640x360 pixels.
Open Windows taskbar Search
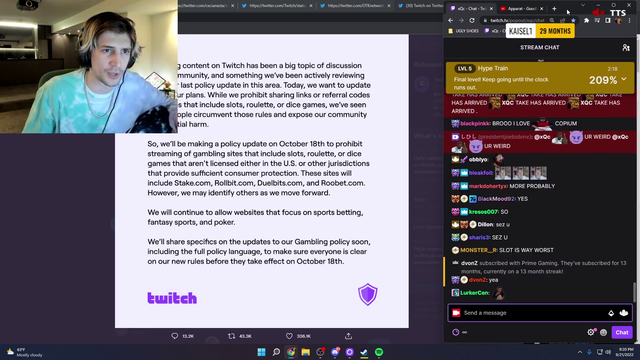[x=276, y=352]
